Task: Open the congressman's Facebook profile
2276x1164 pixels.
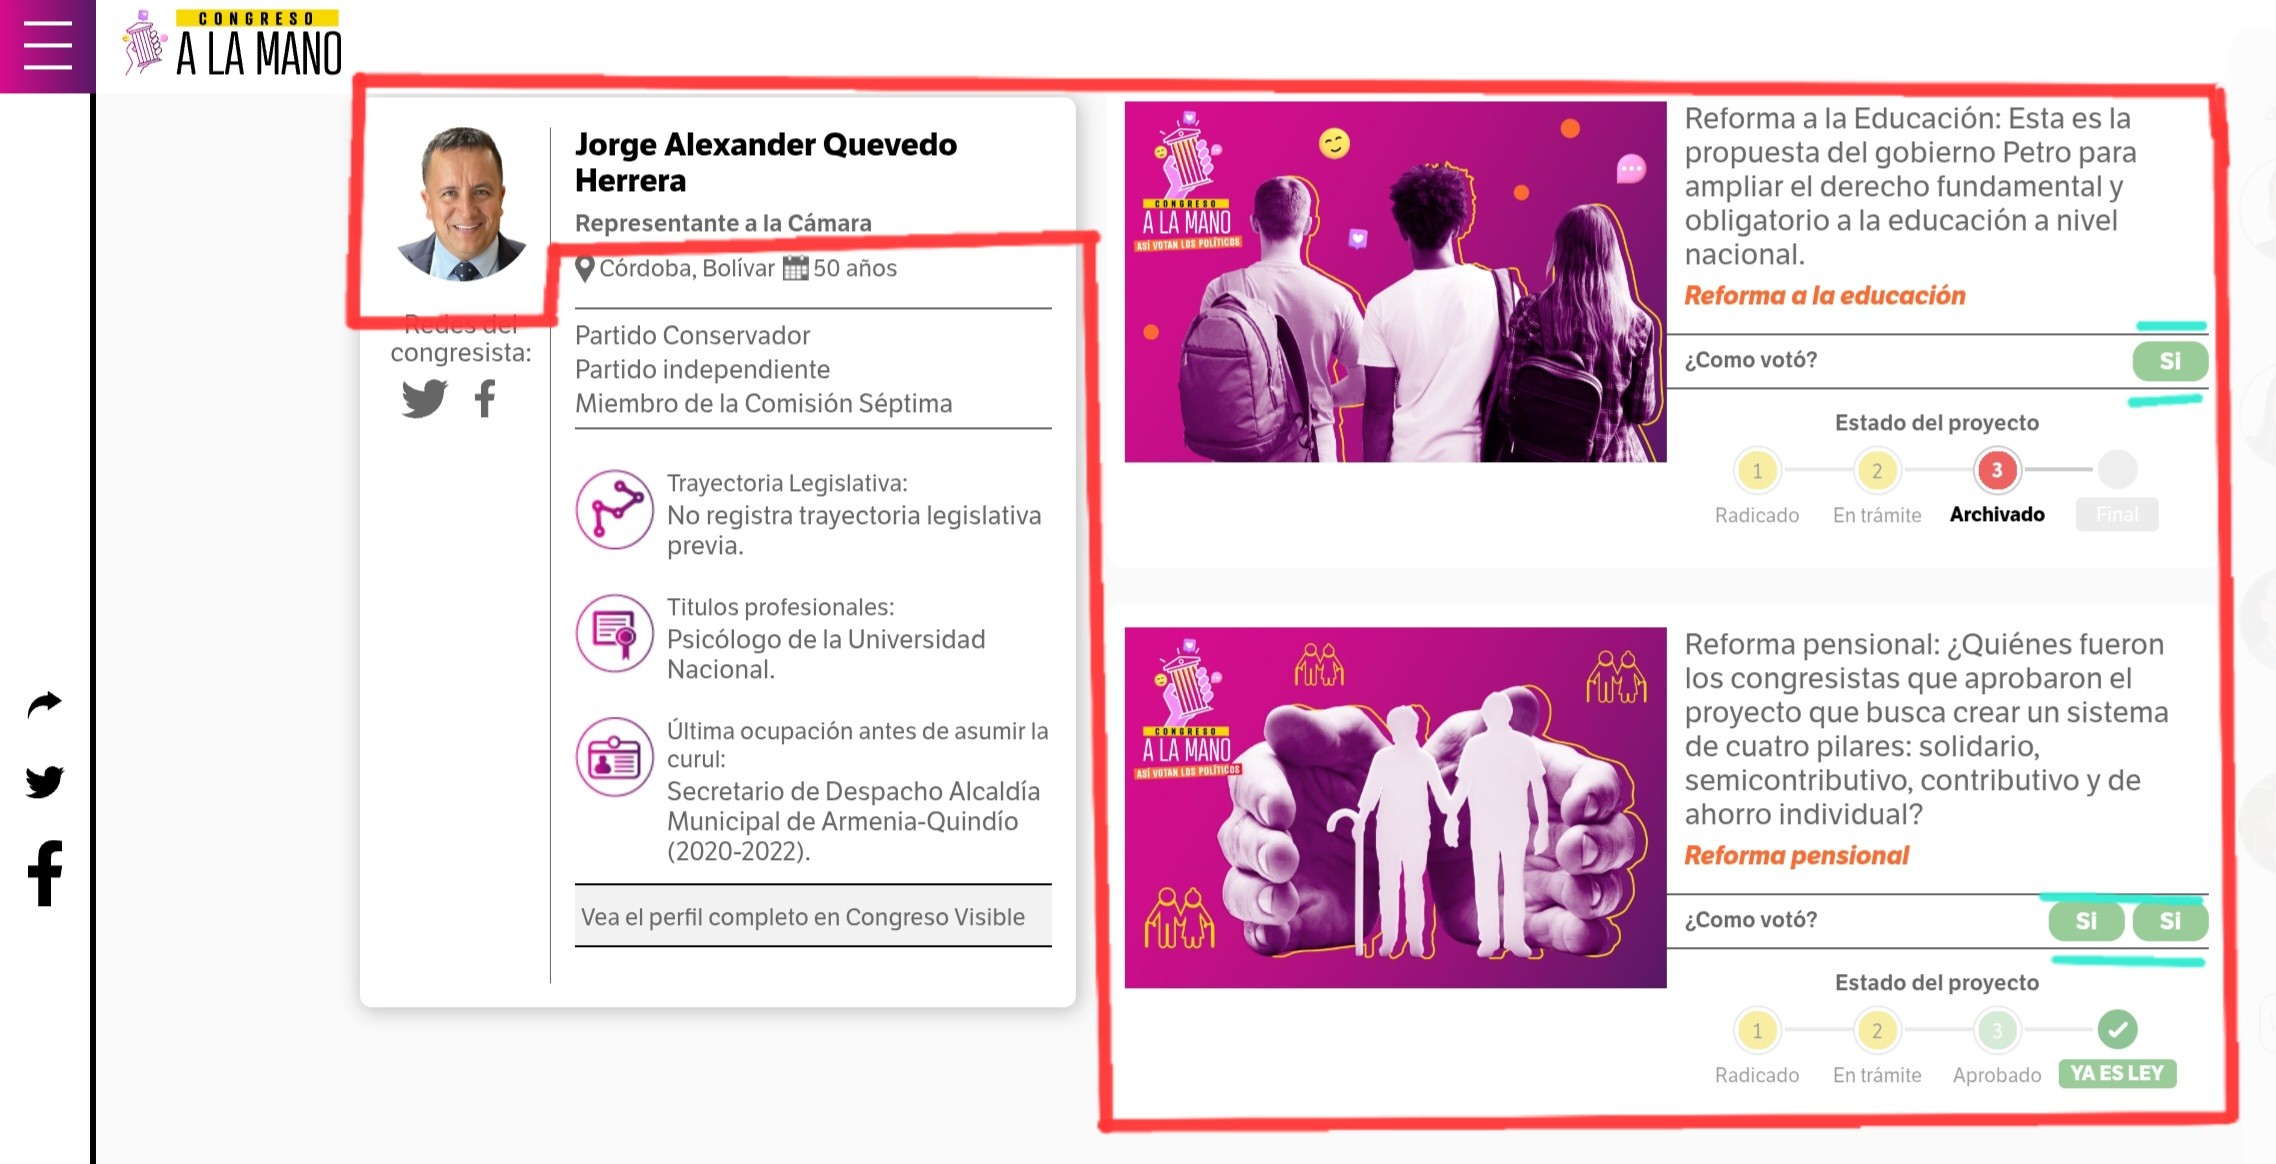Action: [484, 399]
